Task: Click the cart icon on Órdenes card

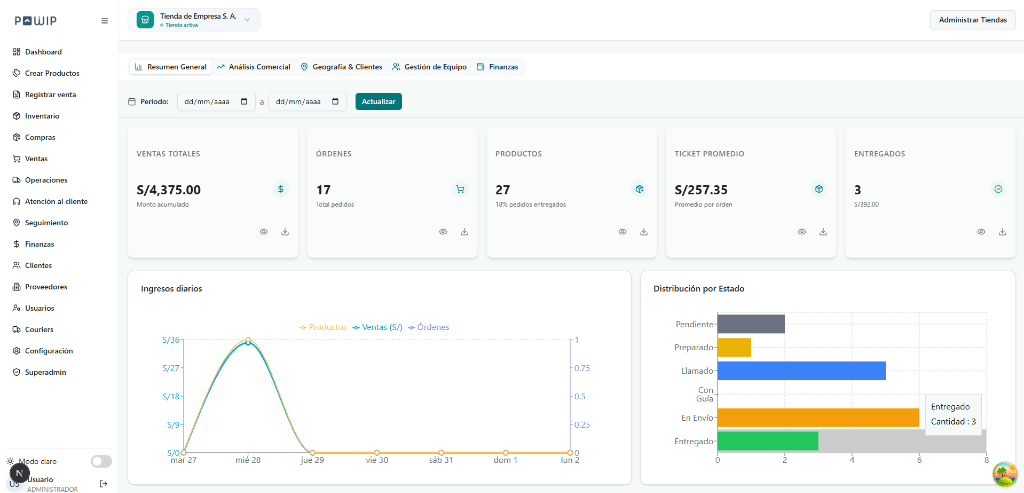Action: point(460,189)
